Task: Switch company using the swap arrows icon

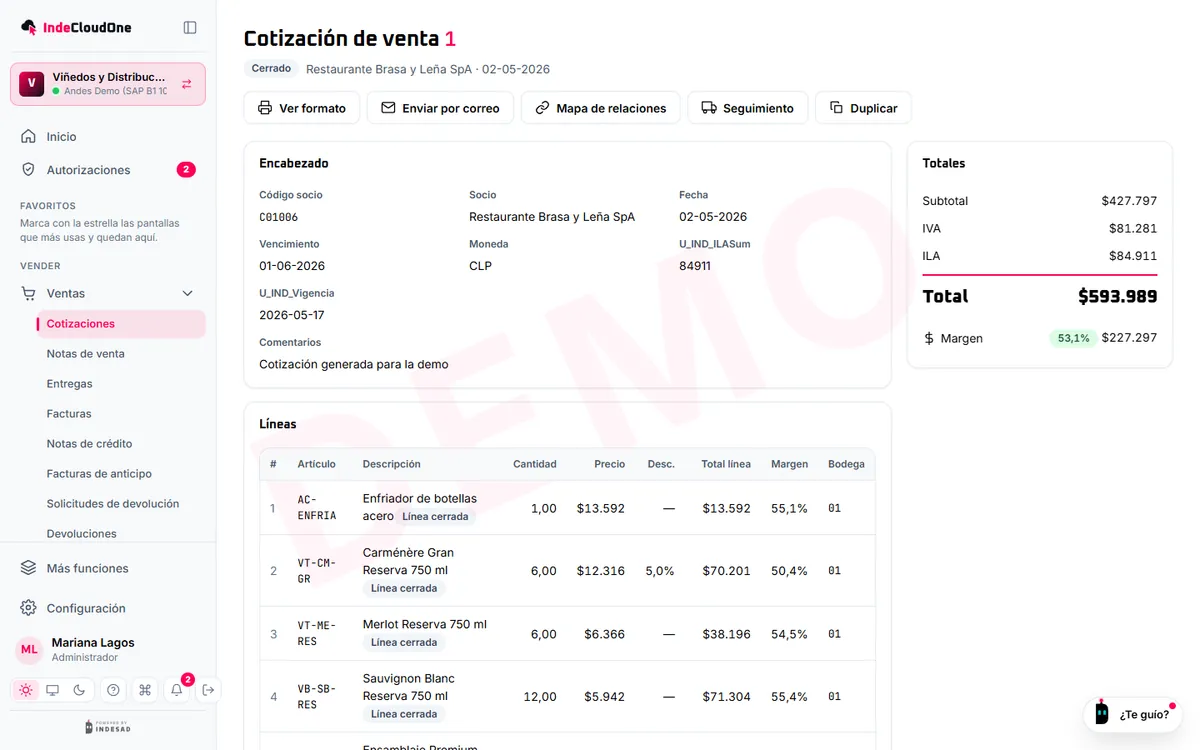Action: tap(187, 84)
